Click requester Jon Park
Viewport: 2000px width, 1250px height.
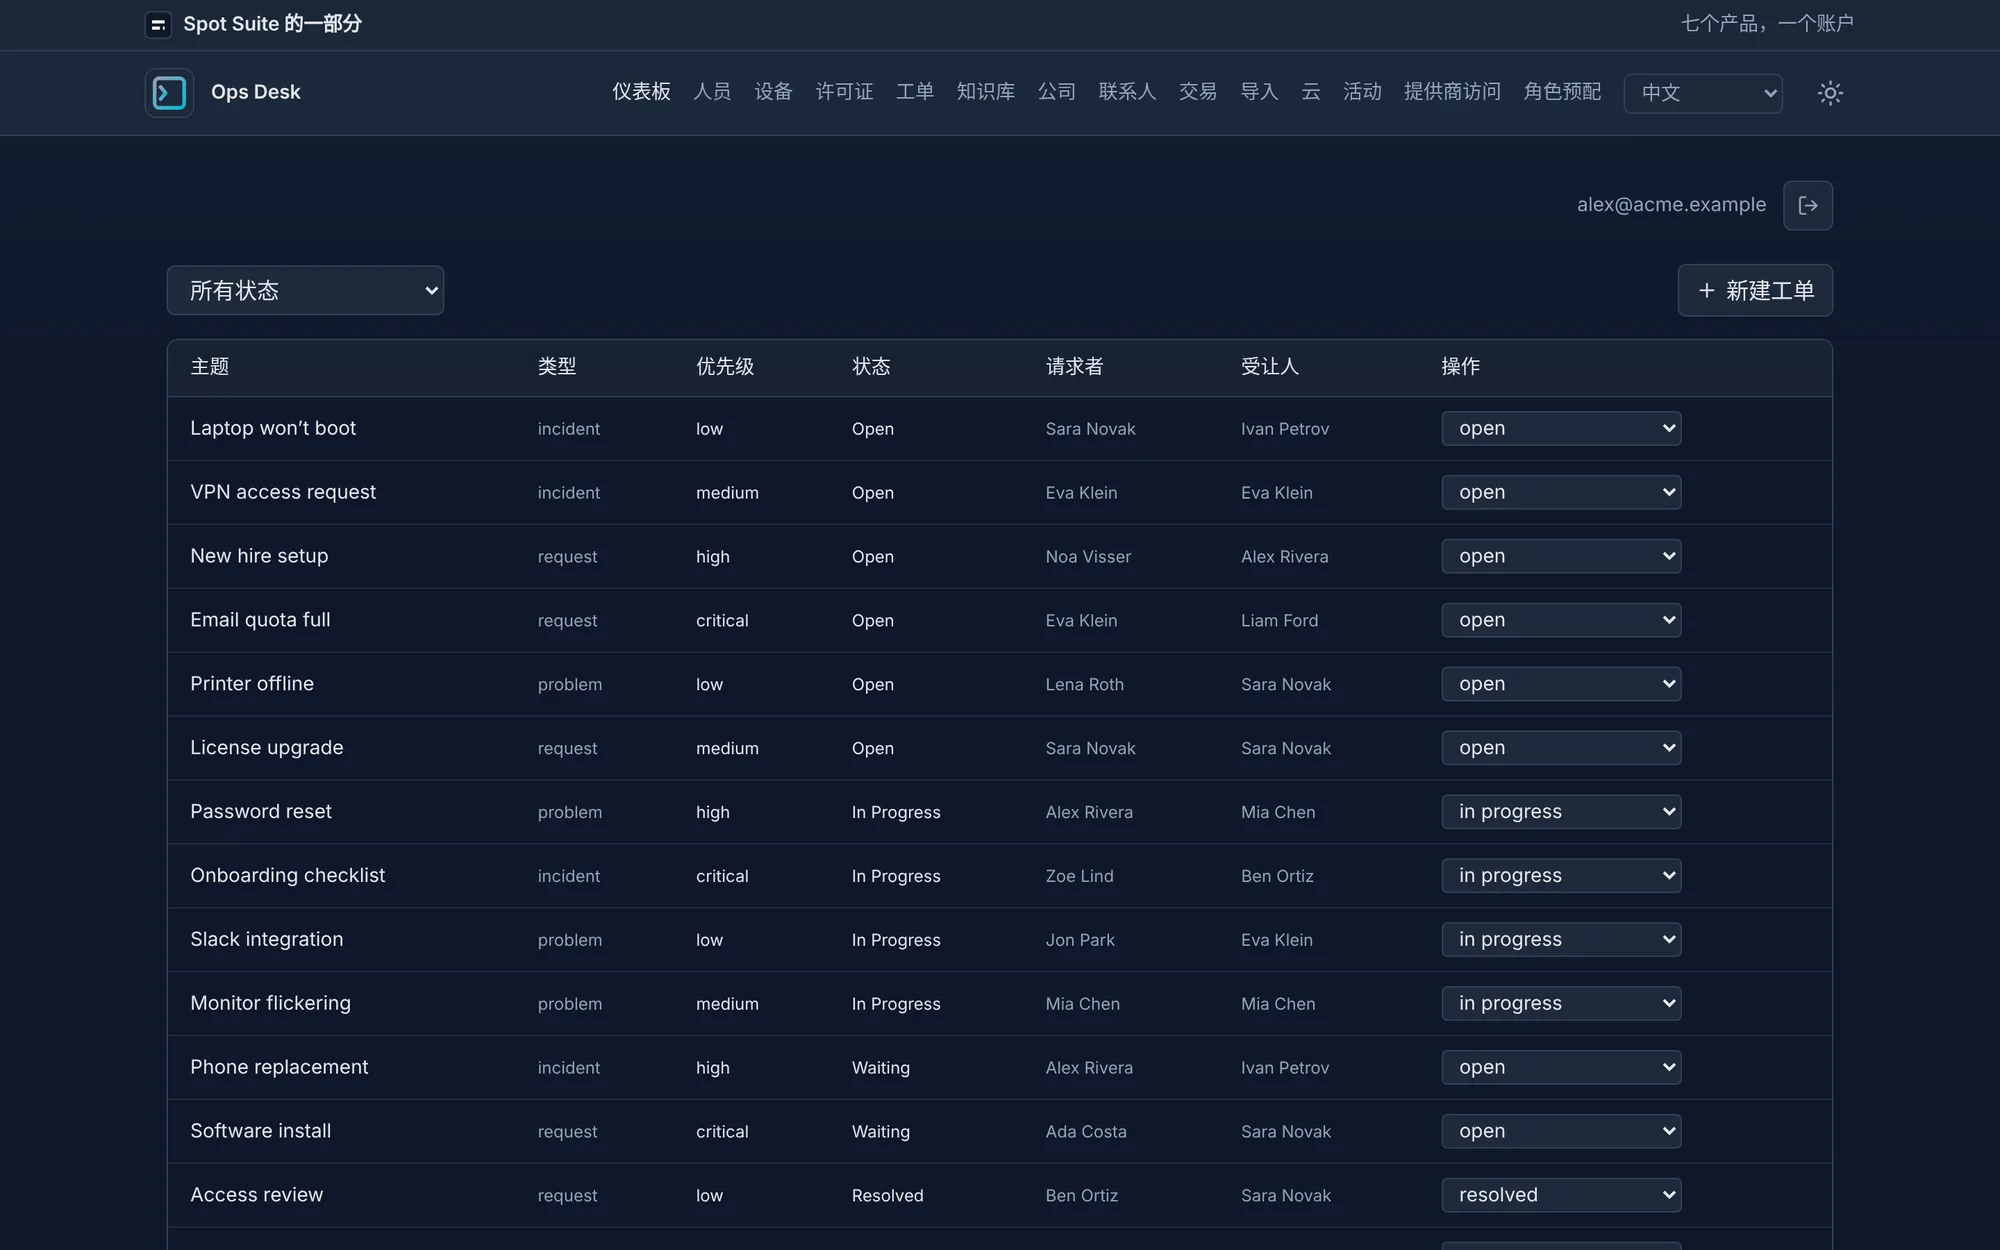(x=1080, y=941)
